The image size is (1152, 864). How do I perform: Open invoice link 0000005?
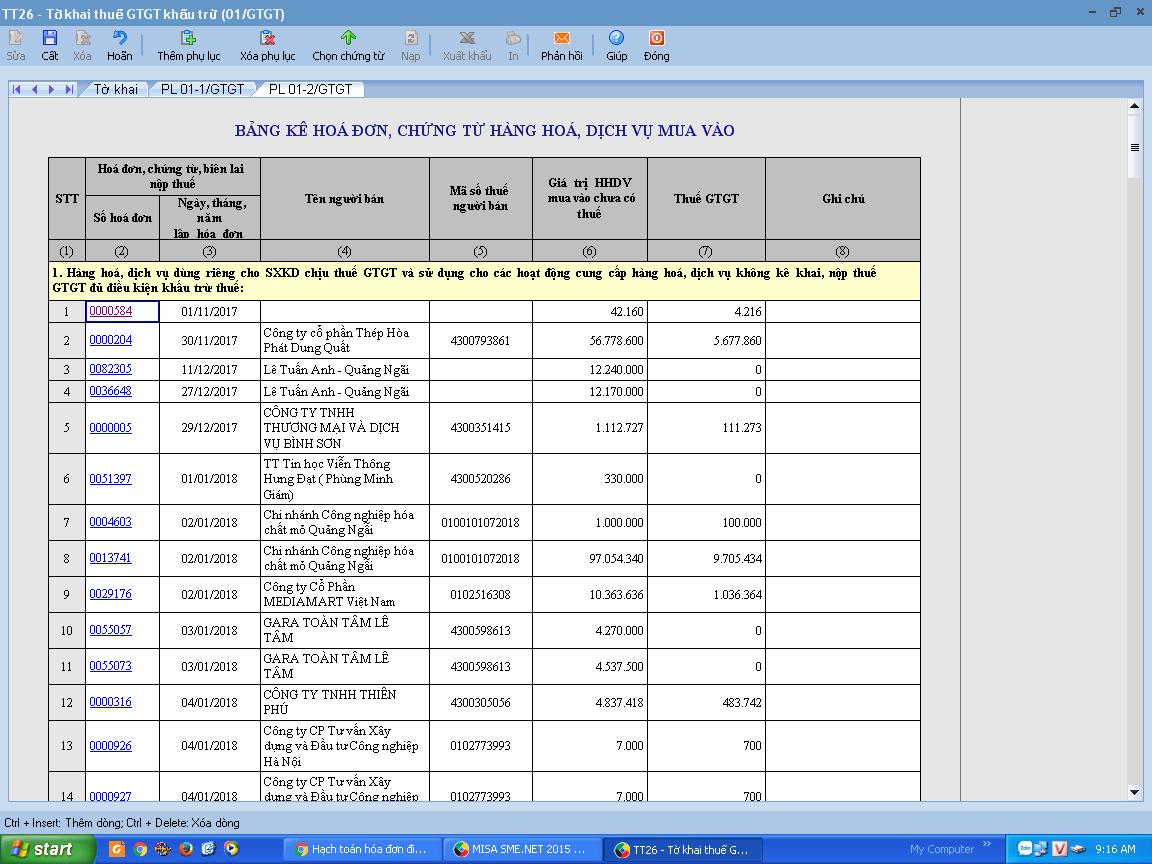(x=110, y=428)
